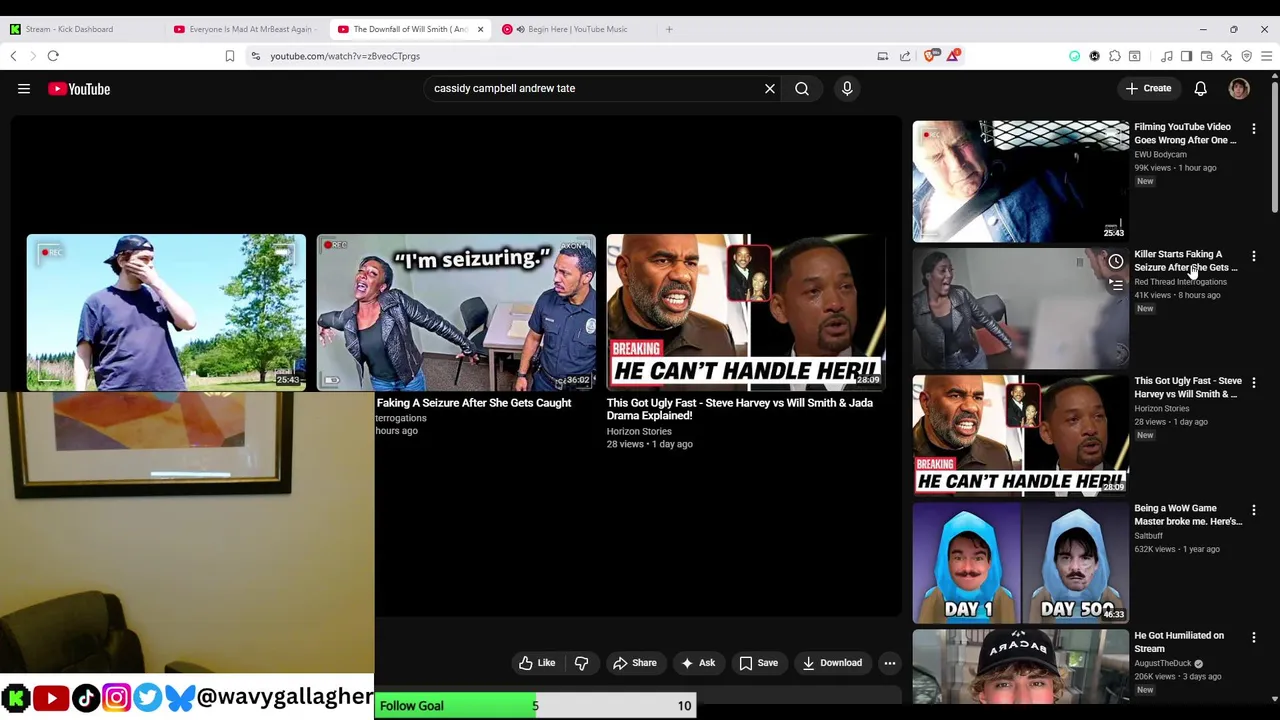This screenshot has width=1280, height=720.
Task: Click the browser forward arrow
Action: (x=32, y=56)
